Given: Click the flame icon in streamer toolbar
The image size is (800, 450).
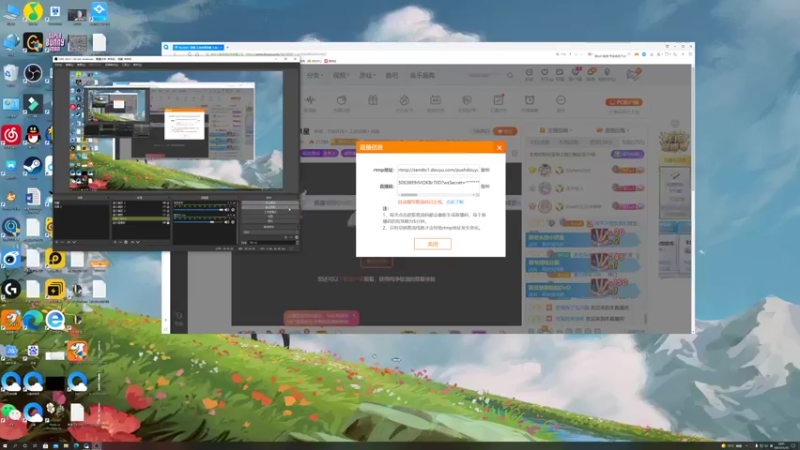Looking at the screenshot, I should click(x=404, y=100).
